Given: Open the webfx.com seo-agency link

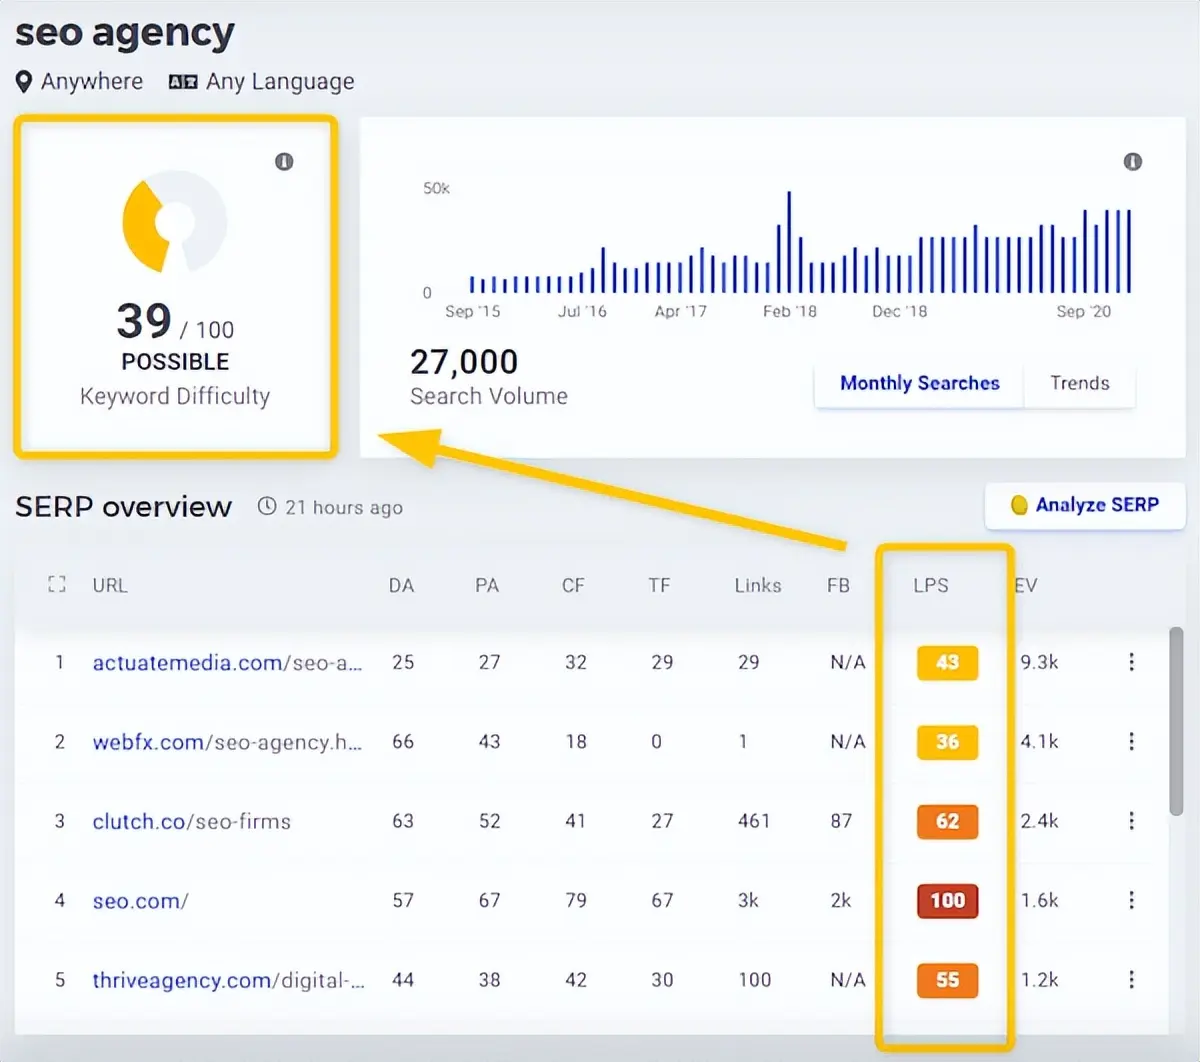Looking at the screenshot, I should tap(227, 742).
